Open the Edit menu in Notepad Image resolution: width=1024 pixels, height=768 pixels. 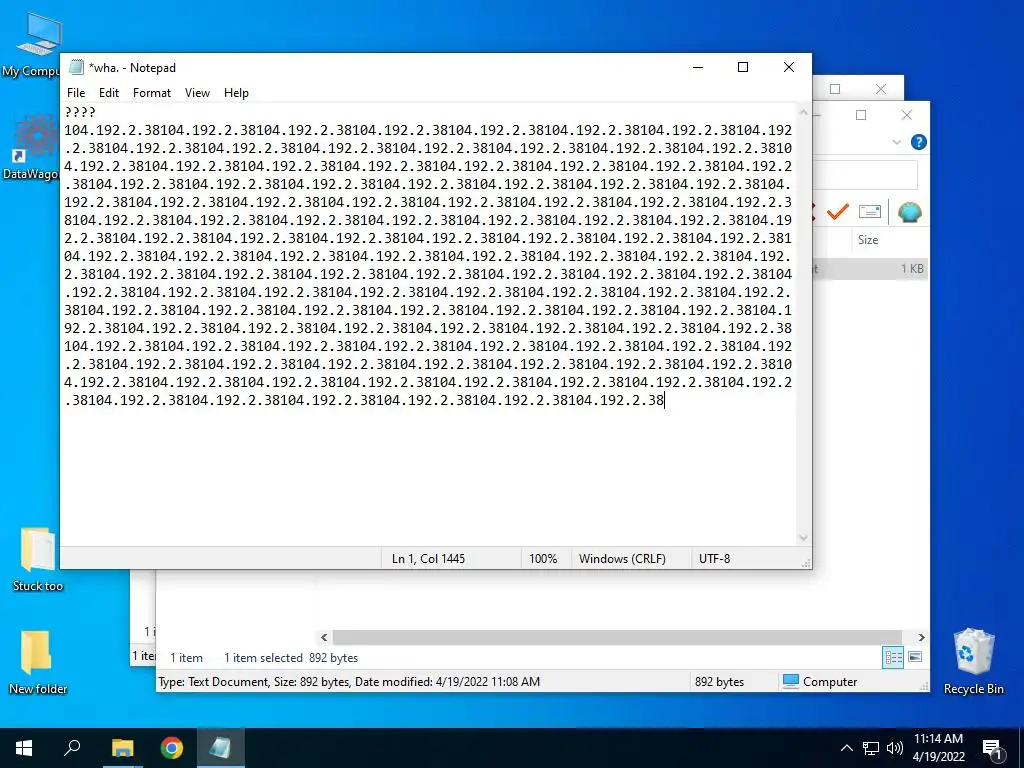(108, 93)
